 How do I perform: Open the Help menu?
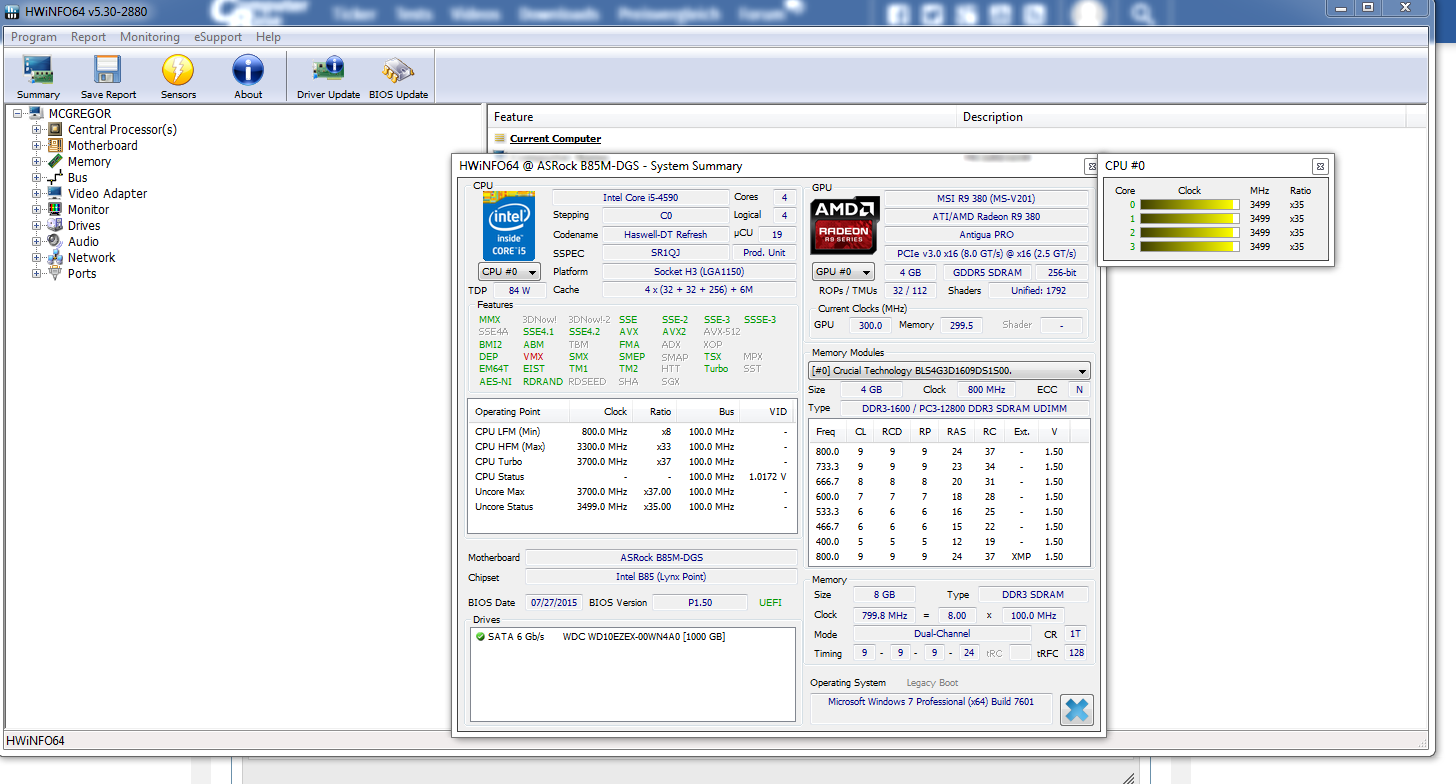[268, 37]
